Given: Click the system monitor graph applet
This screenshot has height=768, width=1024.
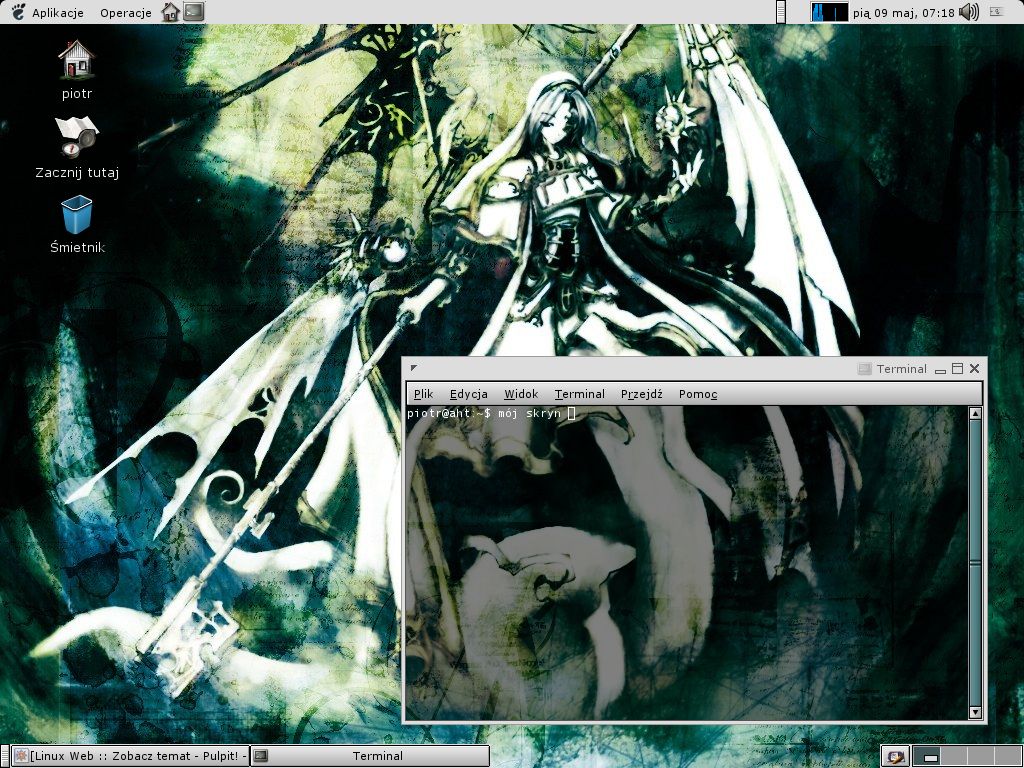Looking at the screenshot, I should [x=829, y=12].
